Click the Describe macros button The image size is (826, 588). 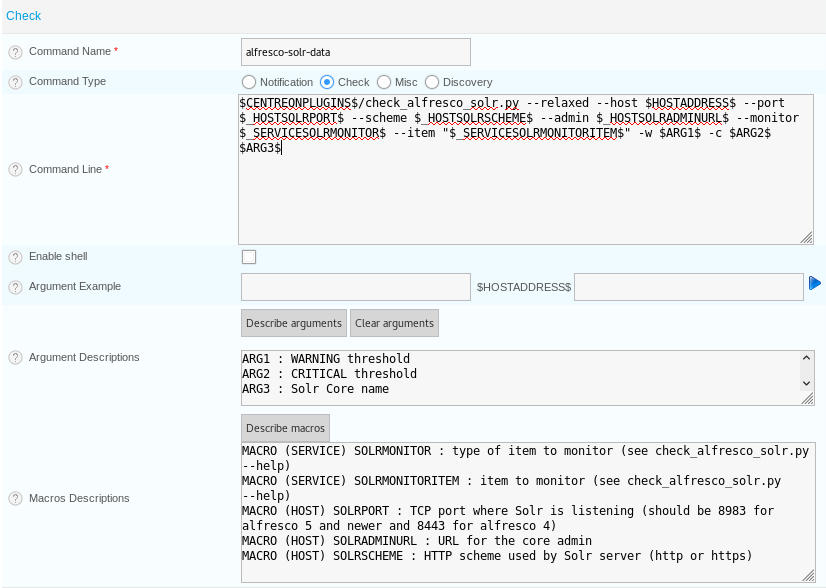(286, 428)
